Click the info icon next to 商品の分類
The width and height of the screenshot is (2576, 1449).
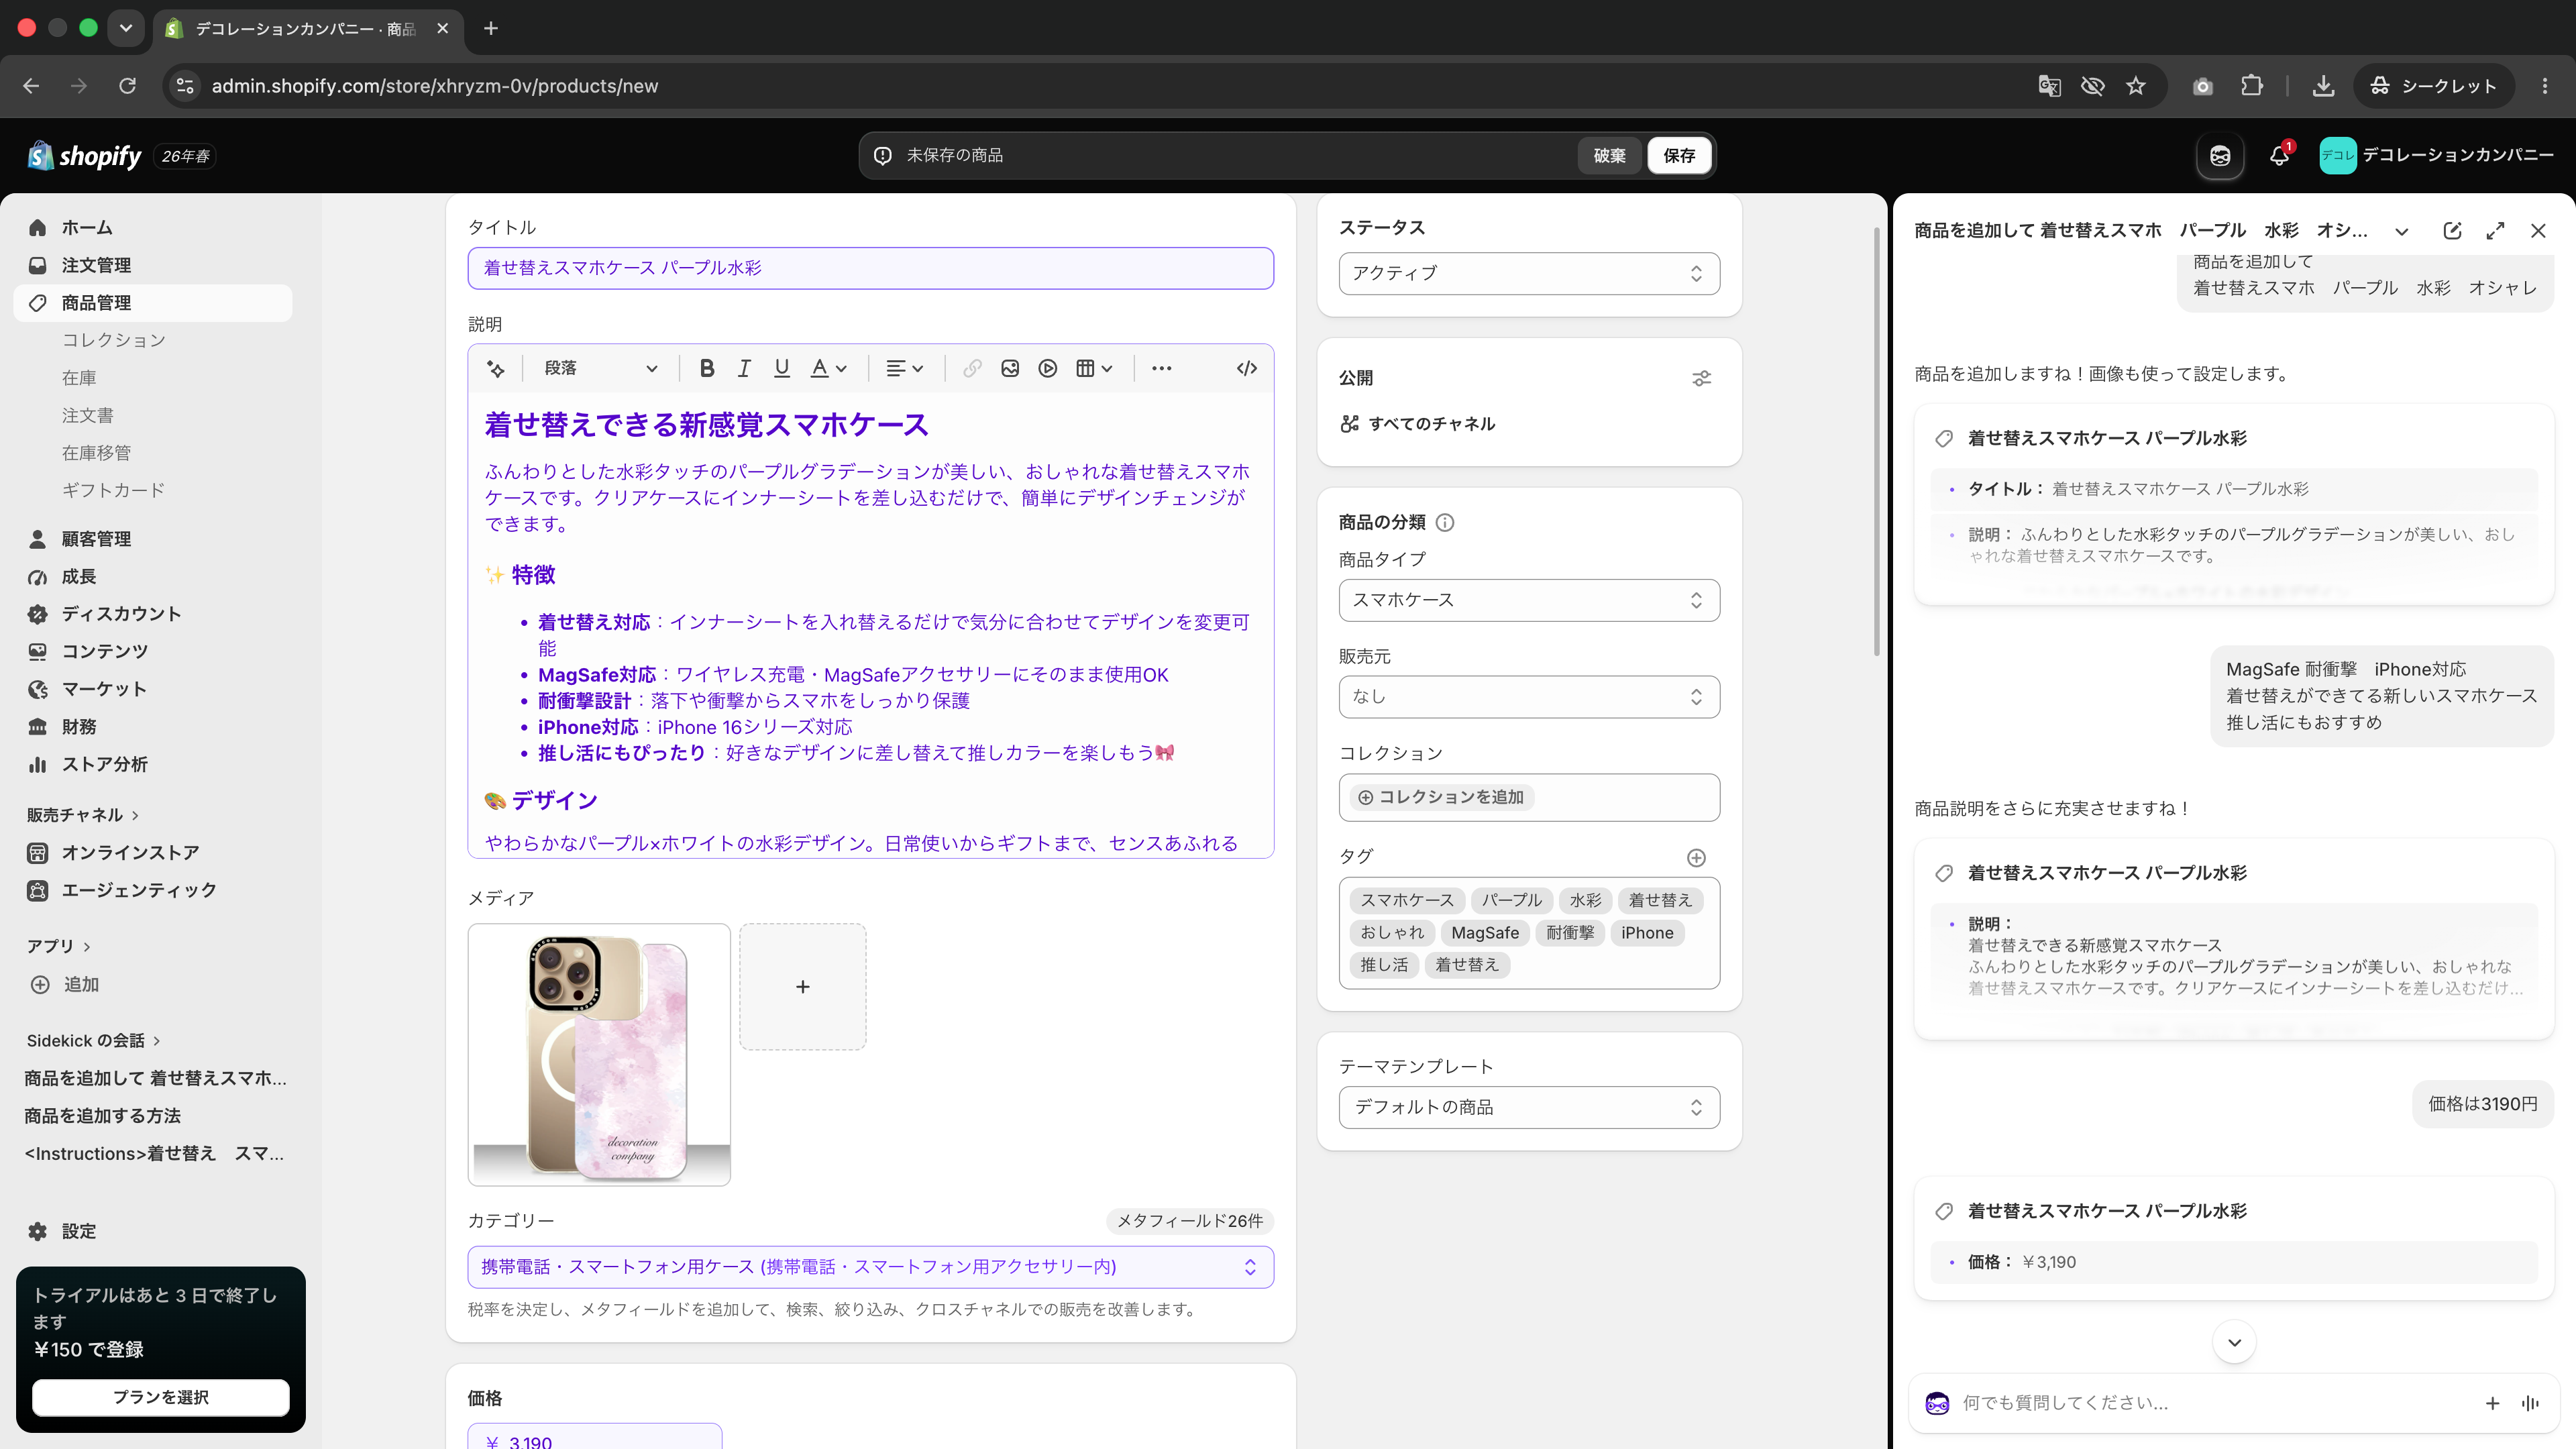pos(1445,522)
